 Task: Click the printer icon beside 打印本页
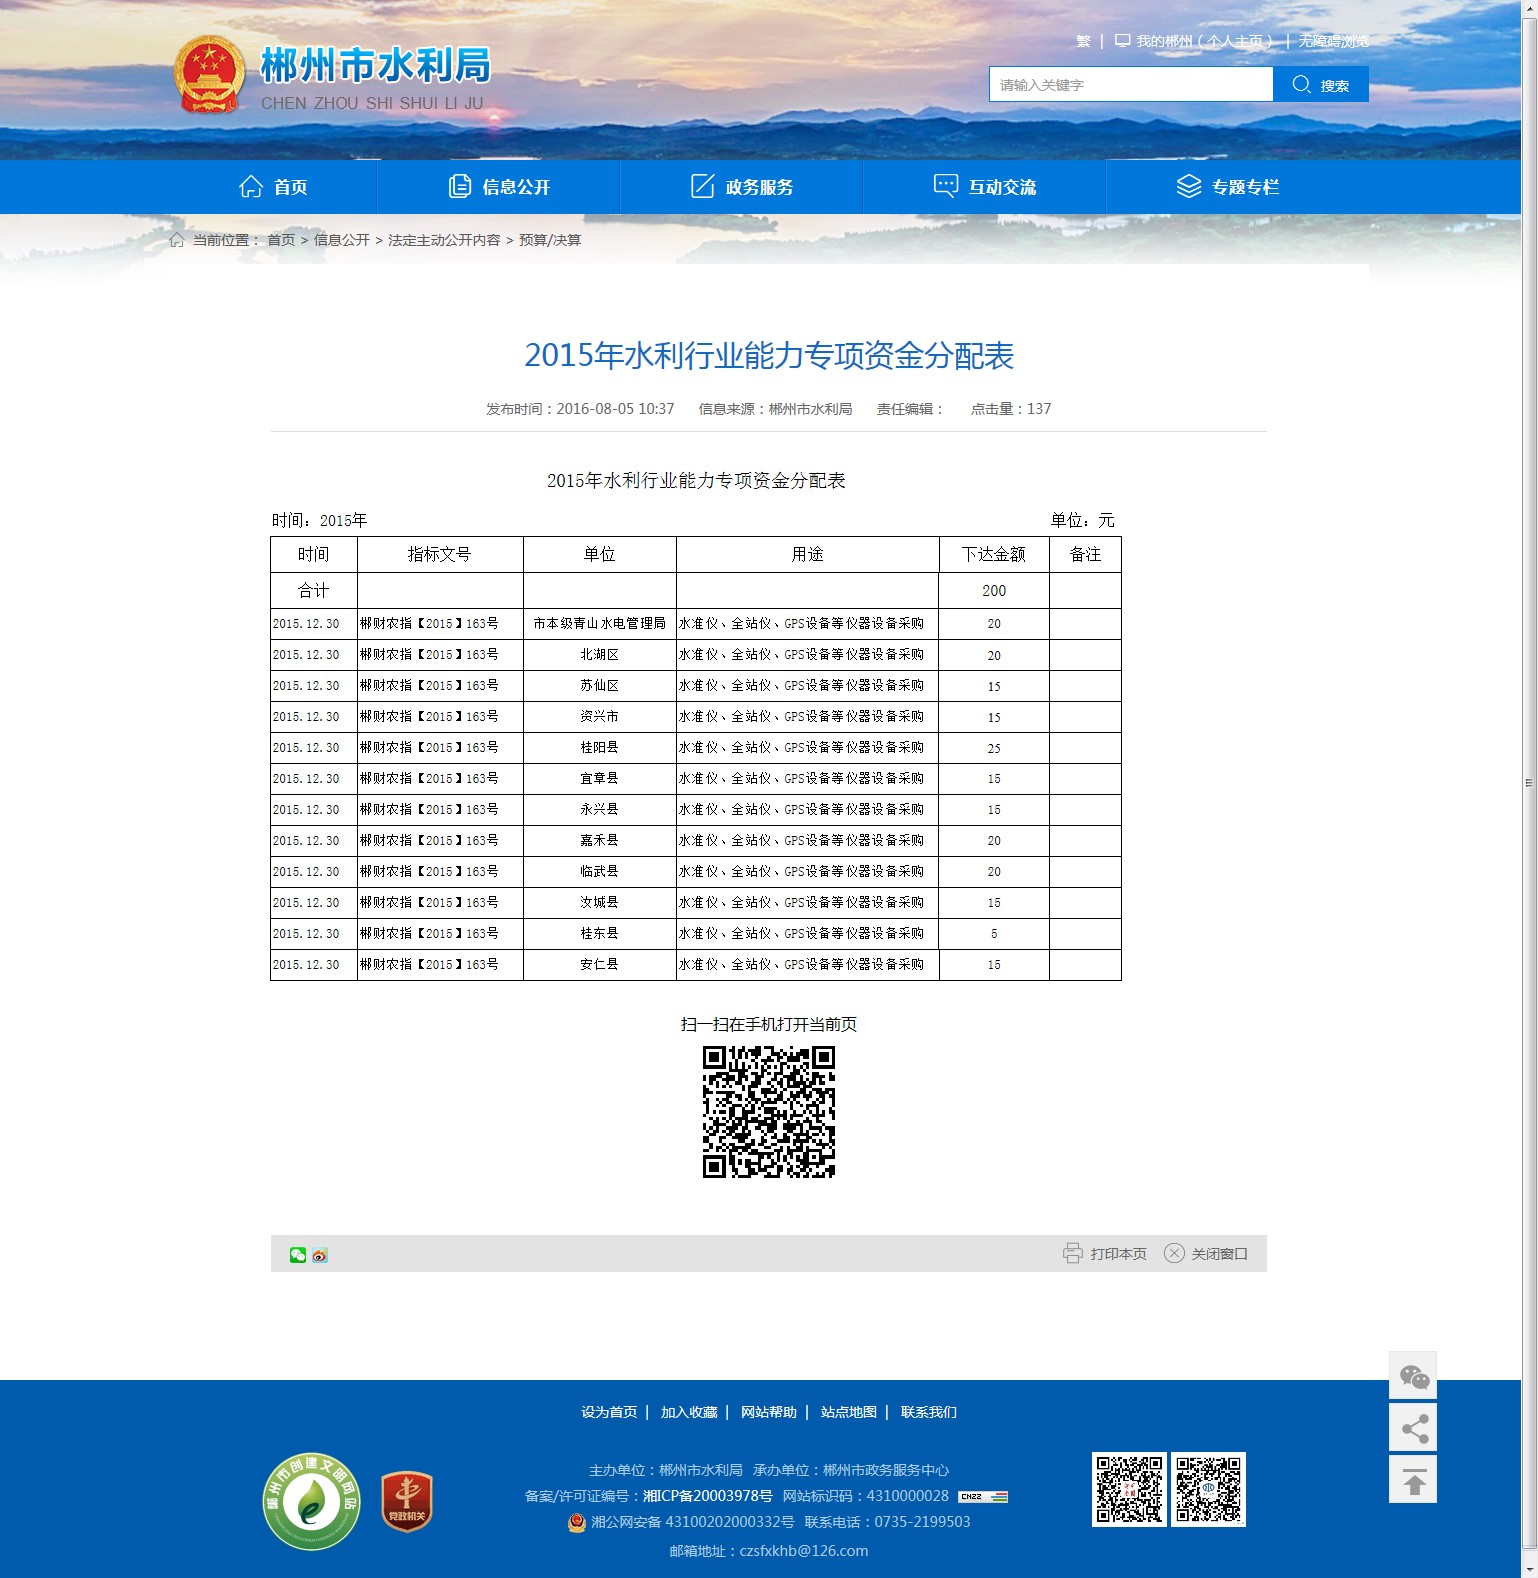1073,1253
